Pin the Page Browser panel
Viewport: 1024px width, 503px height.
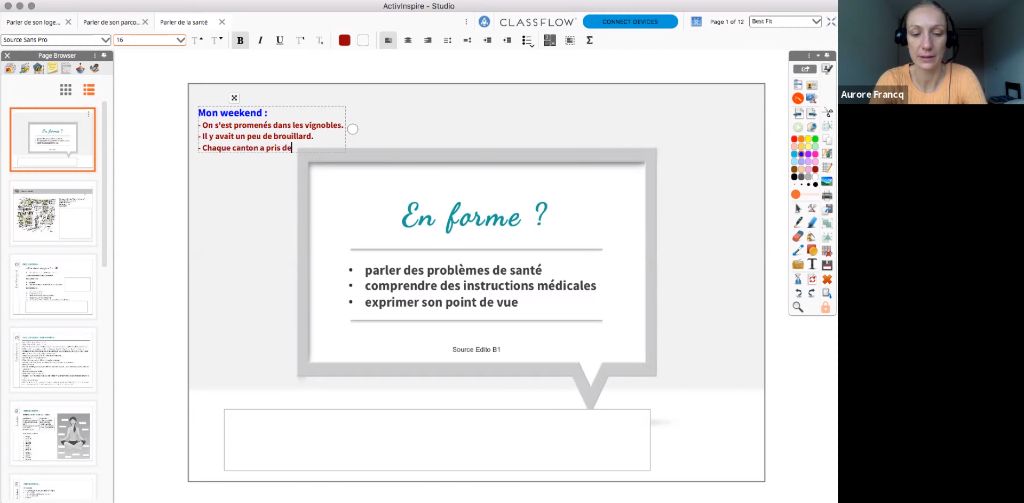click(105, 56)
